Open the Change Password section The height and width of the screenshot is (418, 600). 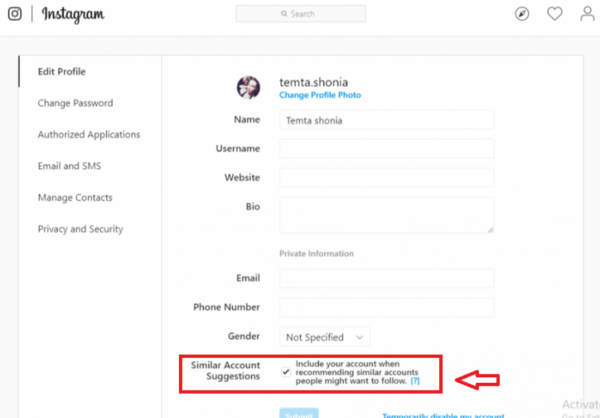click(75, 103)
